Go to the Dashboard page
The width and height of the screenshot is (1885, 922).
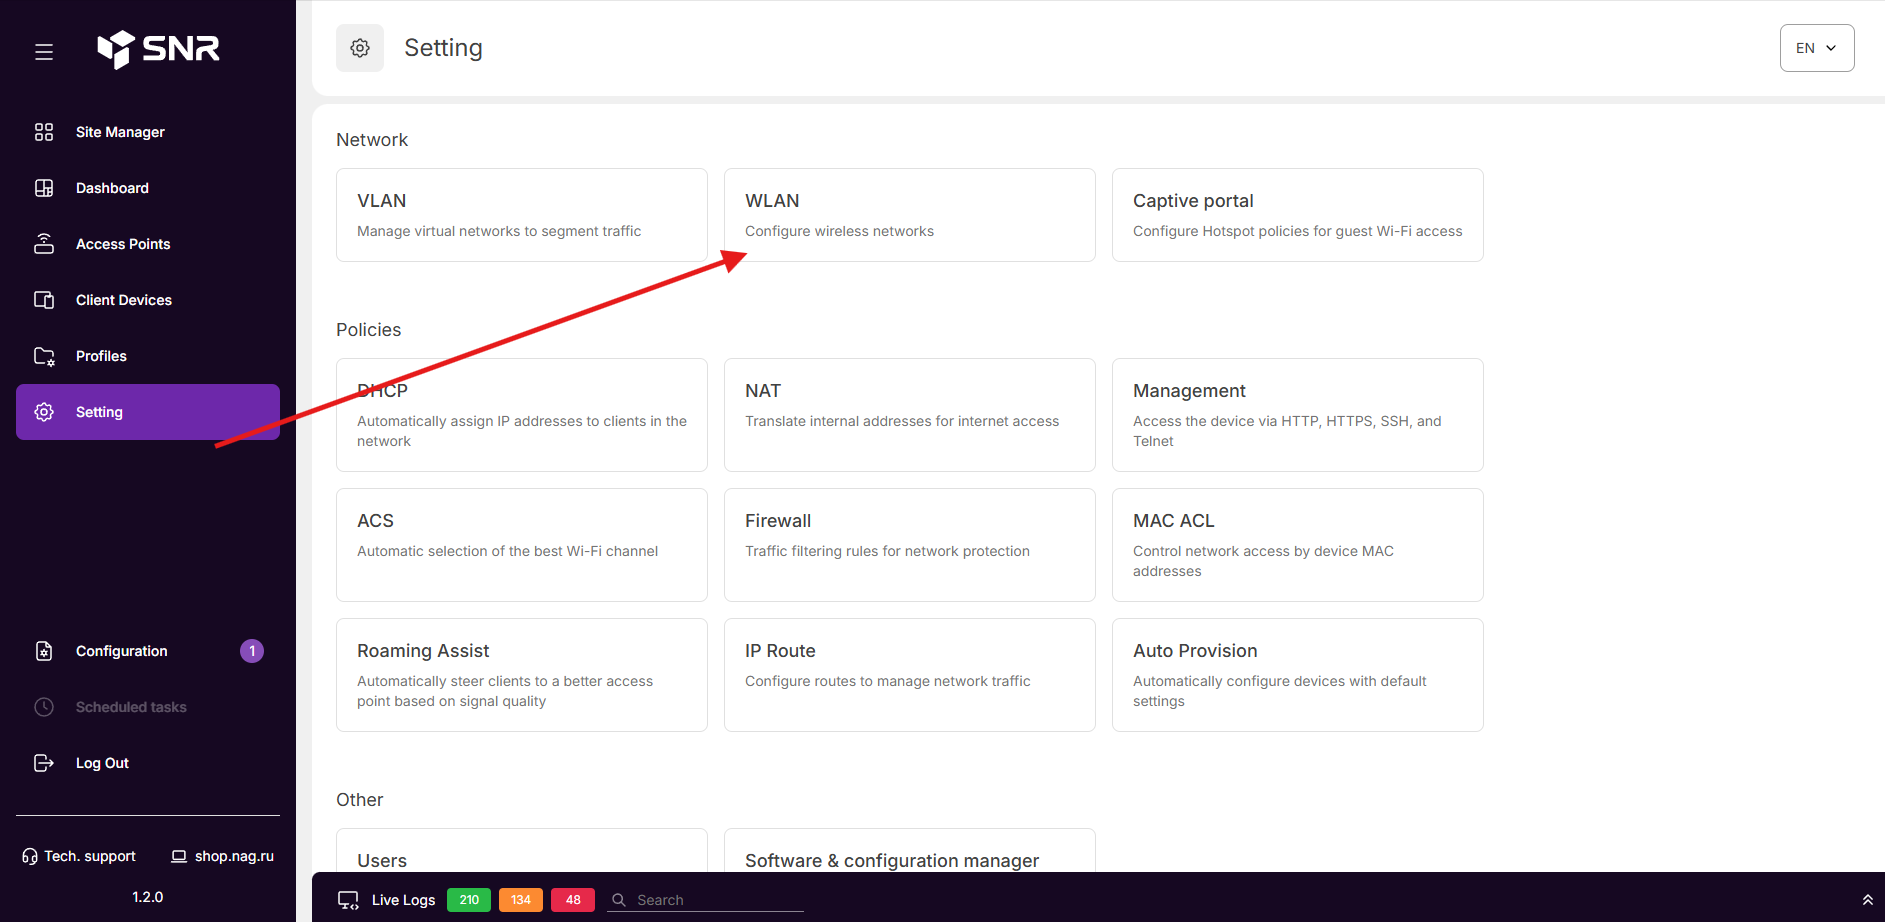coord(148,188)
